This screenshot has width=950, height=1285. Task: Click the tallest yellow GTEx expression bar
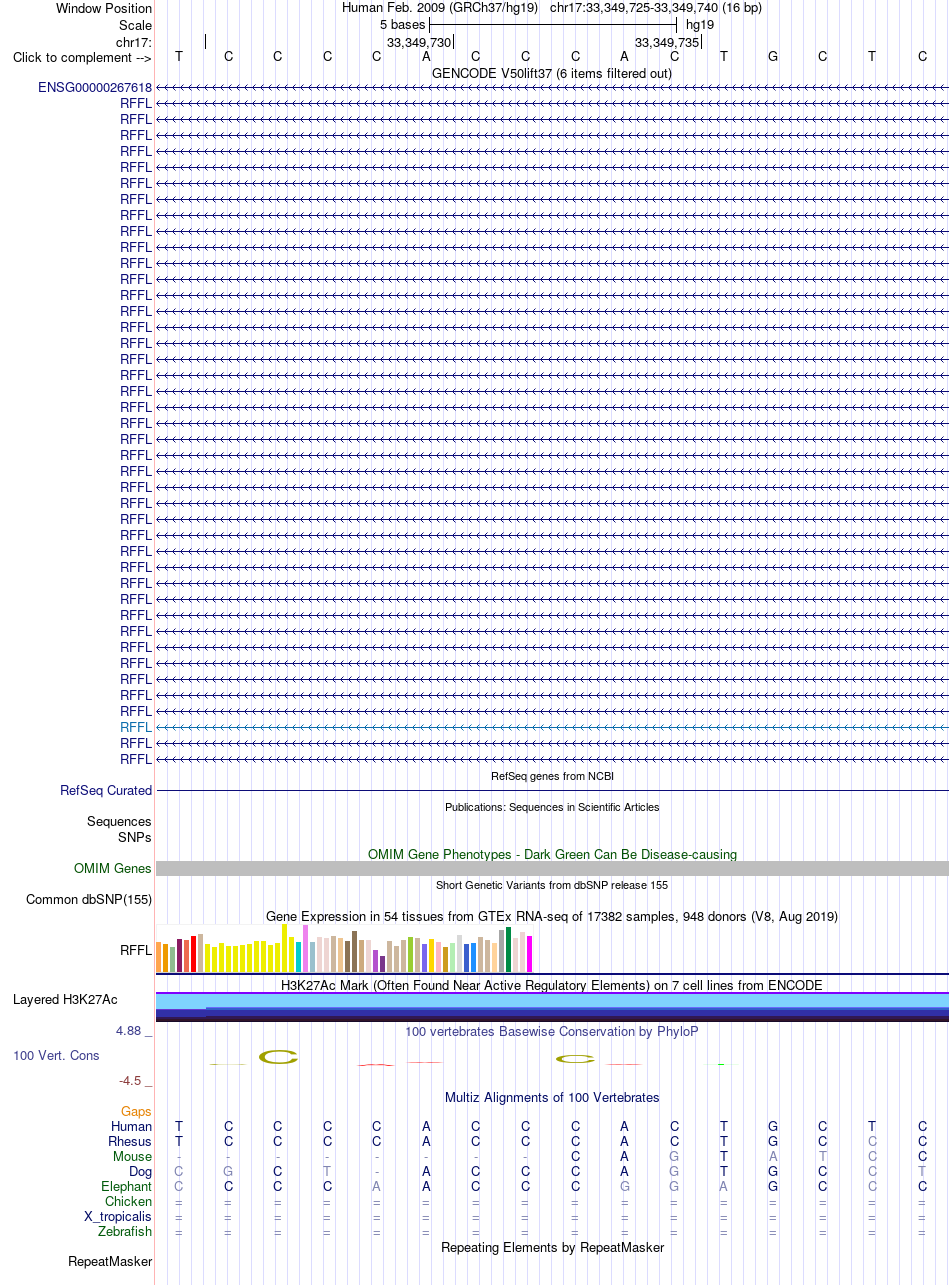[x=285, y=947]
